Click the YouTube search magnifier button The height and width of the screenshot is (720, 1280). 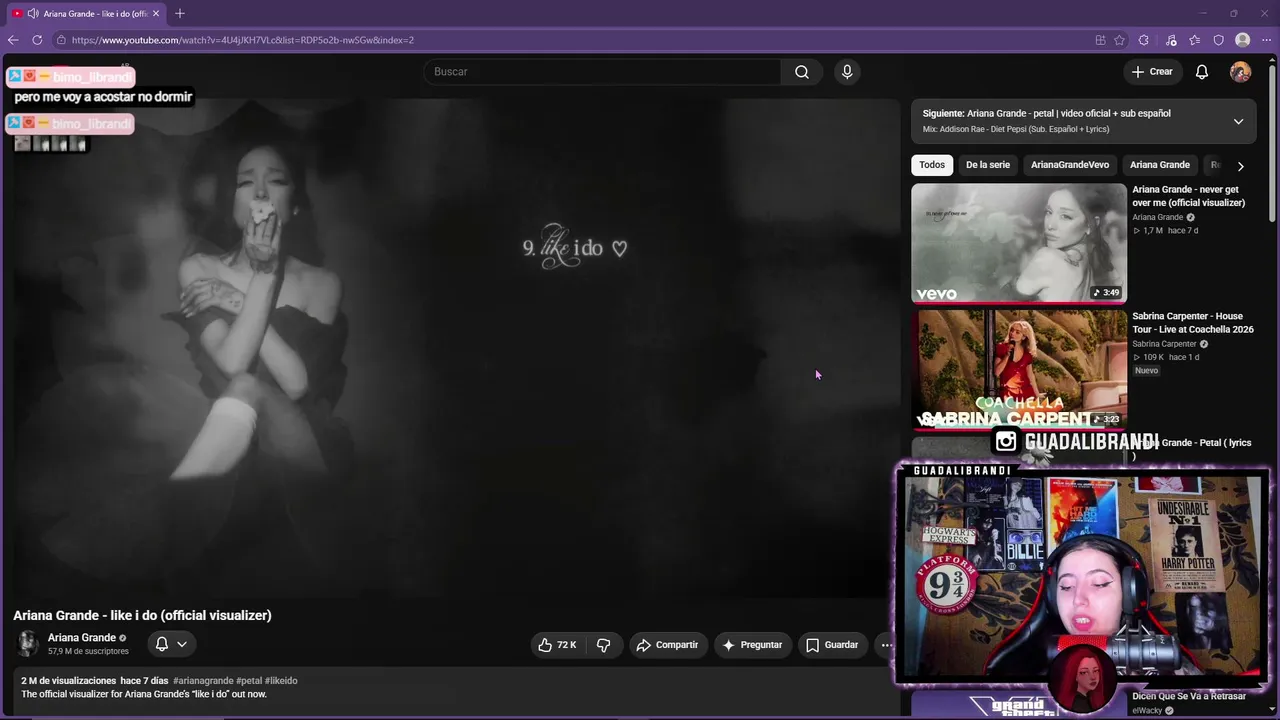pos(802,72)
